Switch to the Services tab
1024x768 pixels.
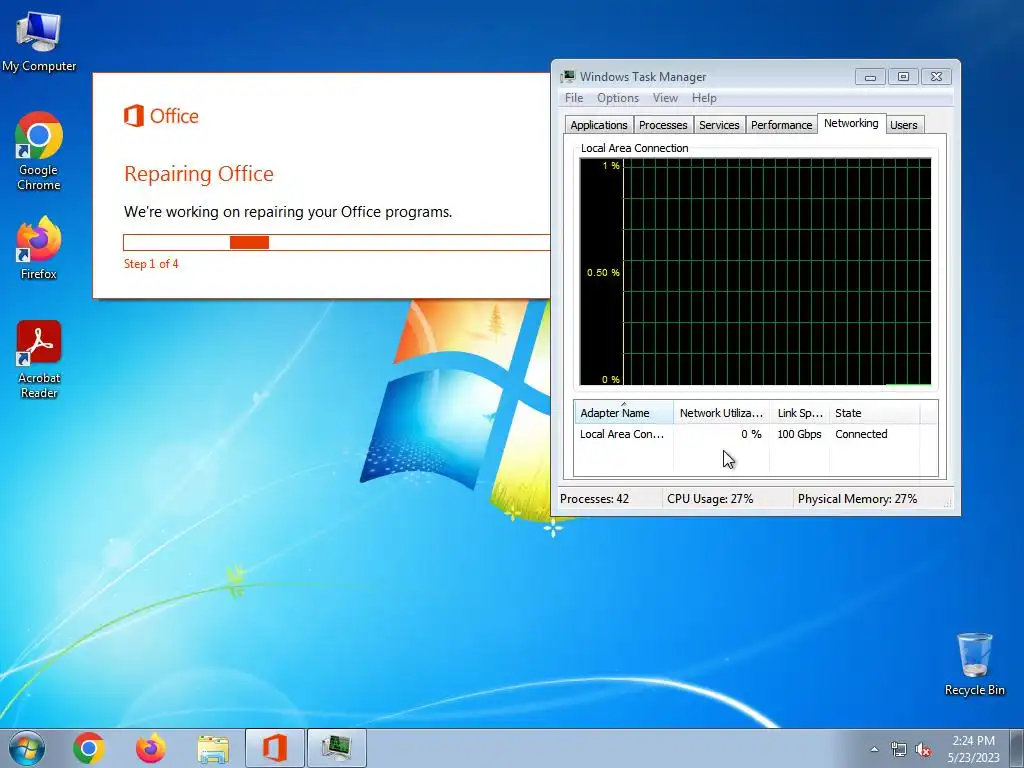pyautogui.click(x=719, y=125)
